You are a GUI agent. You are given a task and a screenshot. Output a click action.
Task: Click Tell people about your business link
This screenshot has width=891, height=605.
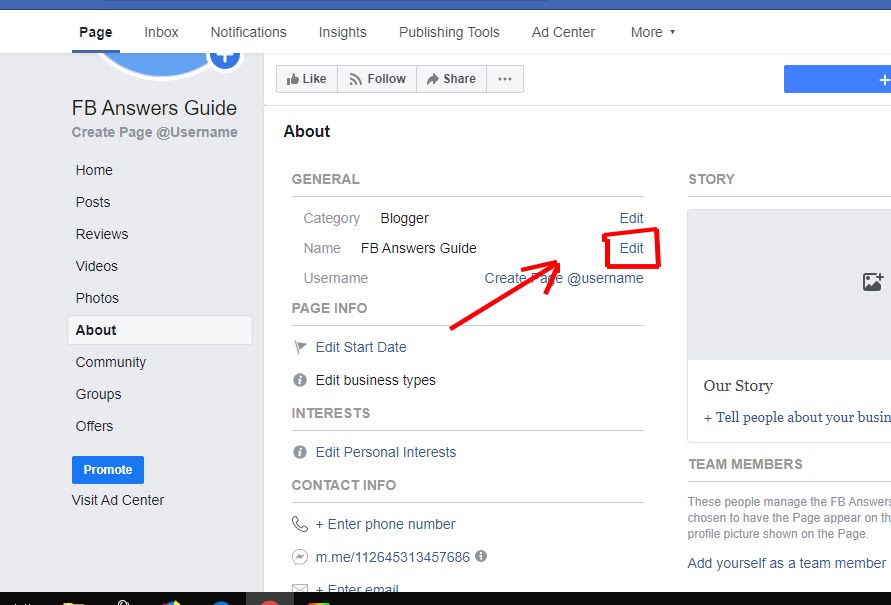[x=797, y=418]
